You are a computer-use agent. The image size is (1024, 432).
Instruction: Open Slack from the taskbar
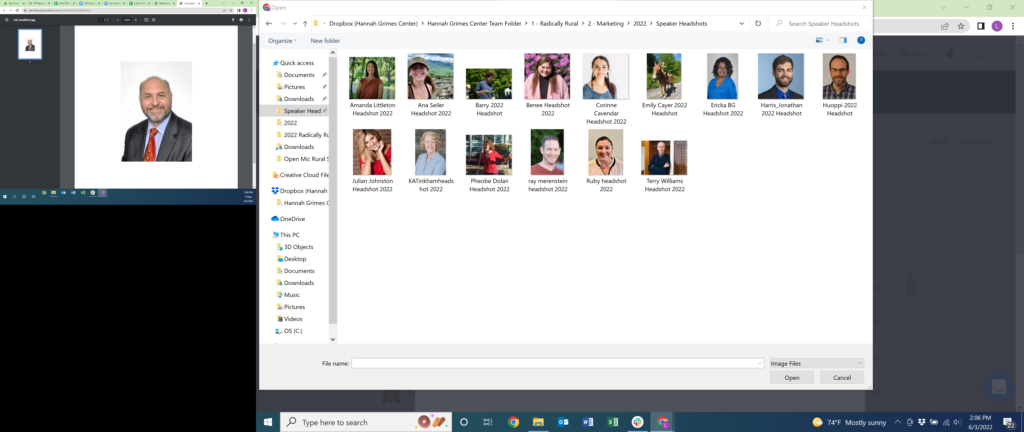click(636, 422)
